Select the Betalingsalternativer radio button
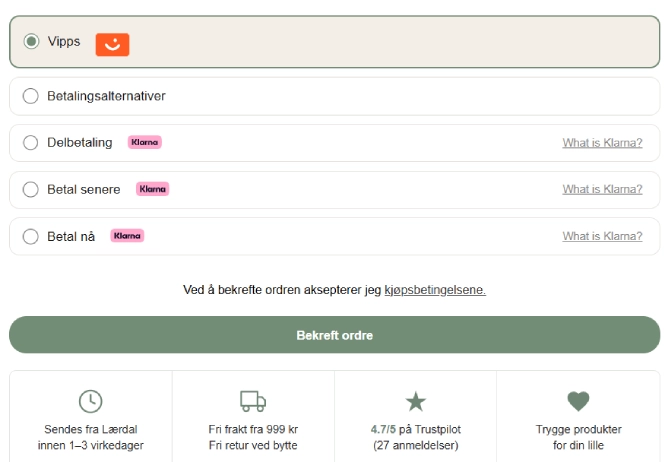Screen dimensions: 670x462 (x=31, y=96)
